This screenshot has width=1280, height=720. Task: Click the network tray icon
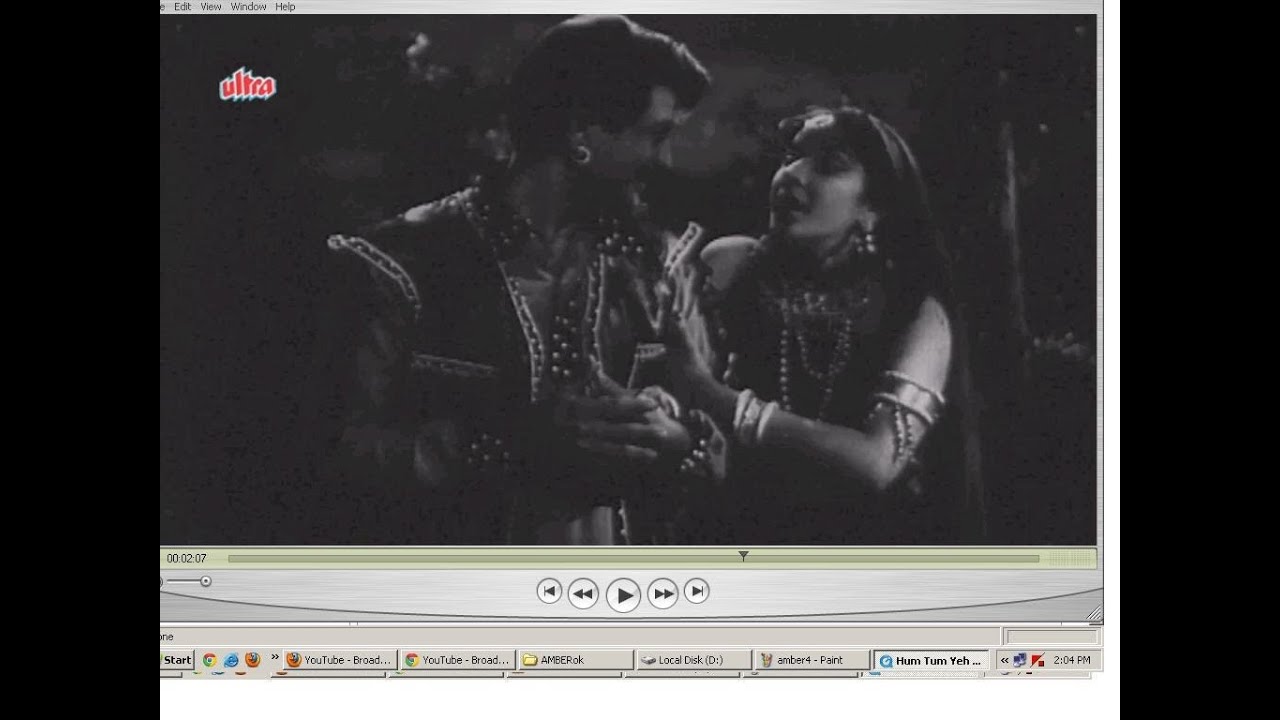1020,660
